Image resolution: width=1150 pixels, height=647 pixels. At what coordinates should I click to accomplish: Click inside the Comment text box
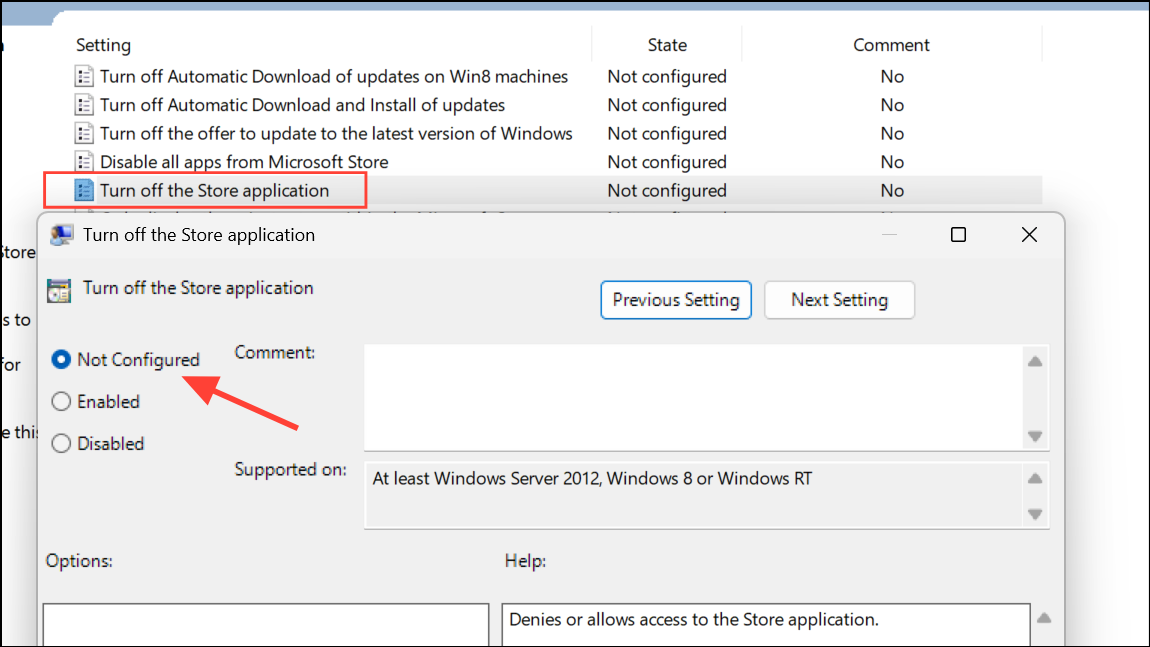tap(693, 398)
